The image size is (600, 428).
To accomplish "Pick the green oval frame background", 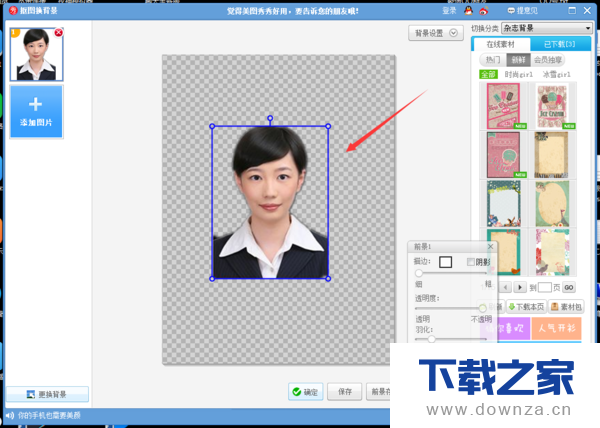I will coord(552,204).
